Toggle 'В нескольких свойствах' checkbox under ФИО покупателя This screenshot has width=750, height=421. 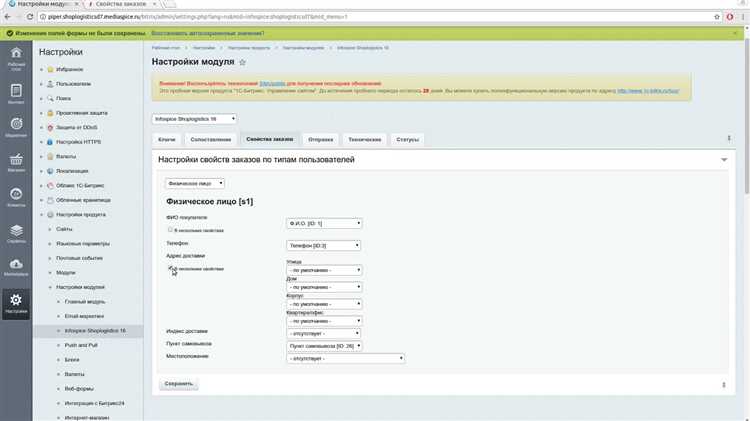point(170,230)
